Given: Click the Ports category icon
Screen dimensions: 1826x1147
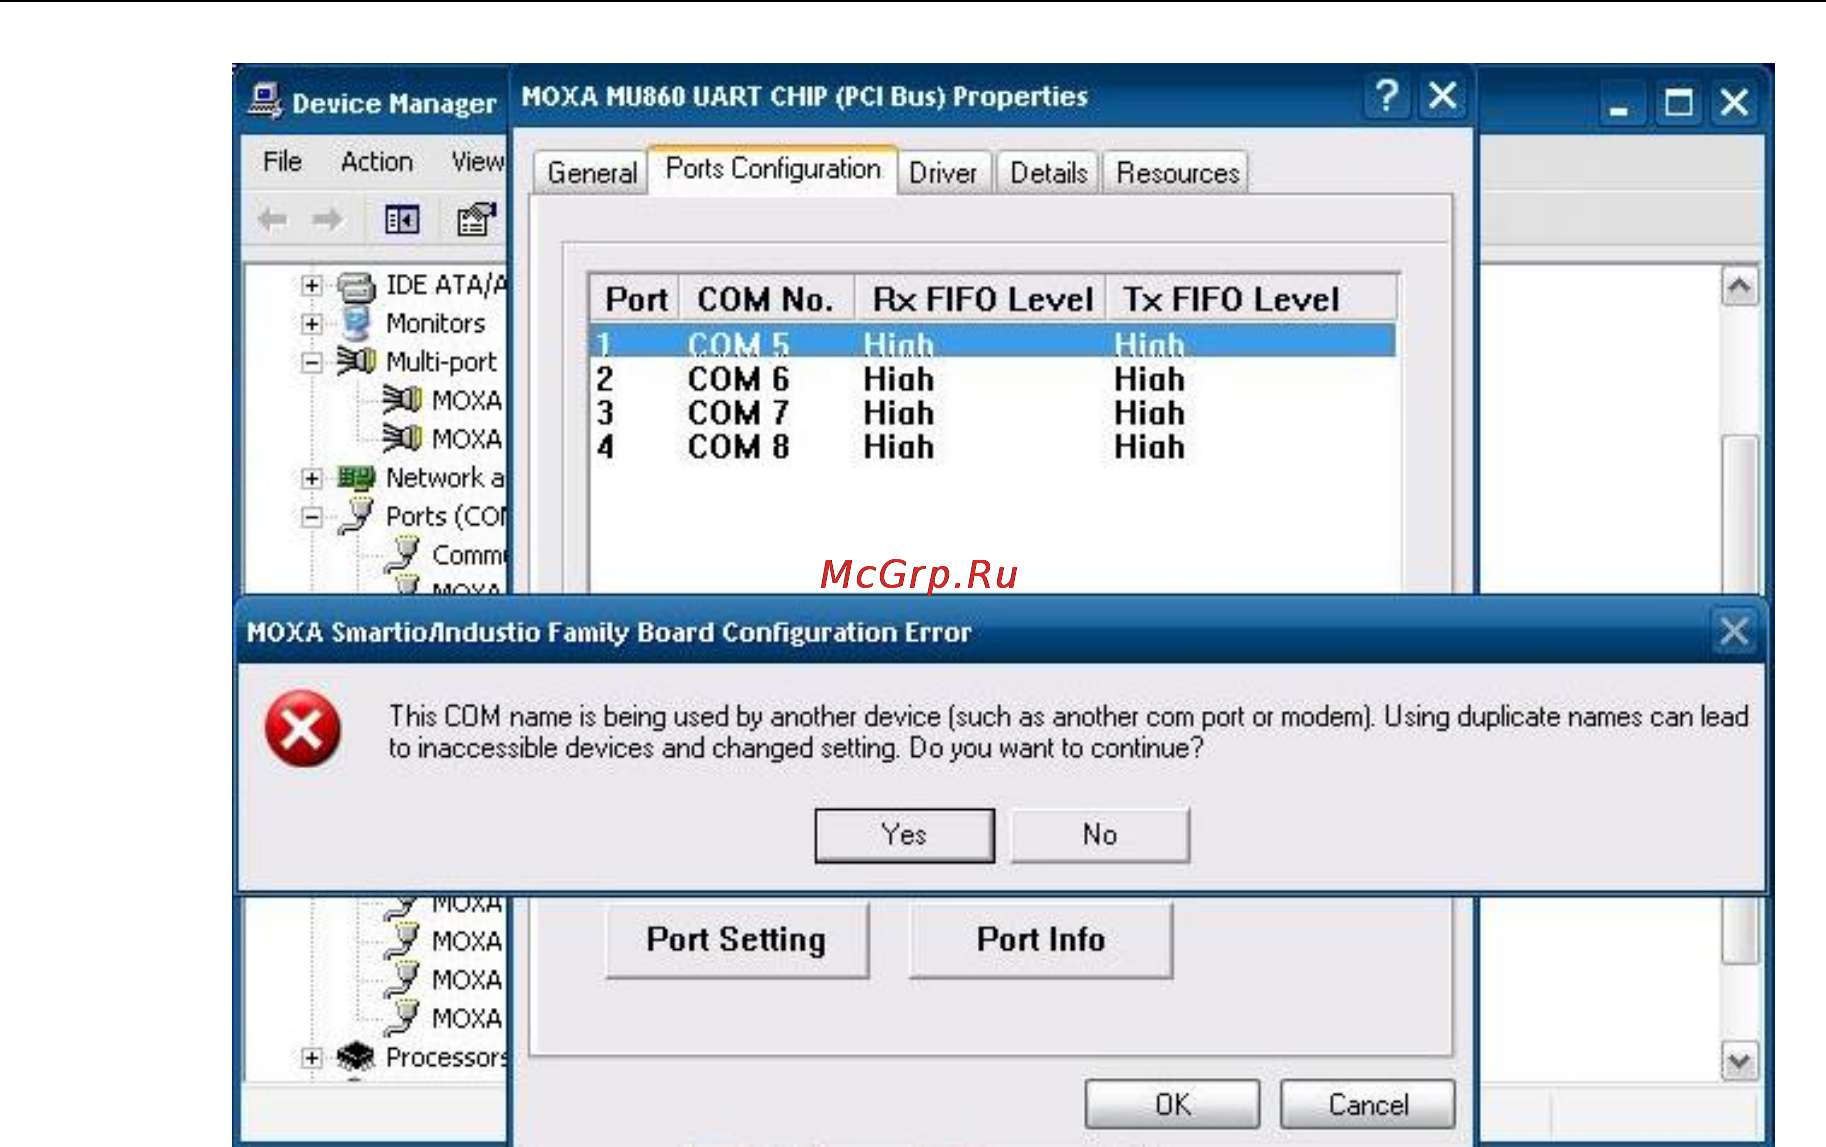Looking at the screenshot, I should pyautogui.click(x=356, y=516).
